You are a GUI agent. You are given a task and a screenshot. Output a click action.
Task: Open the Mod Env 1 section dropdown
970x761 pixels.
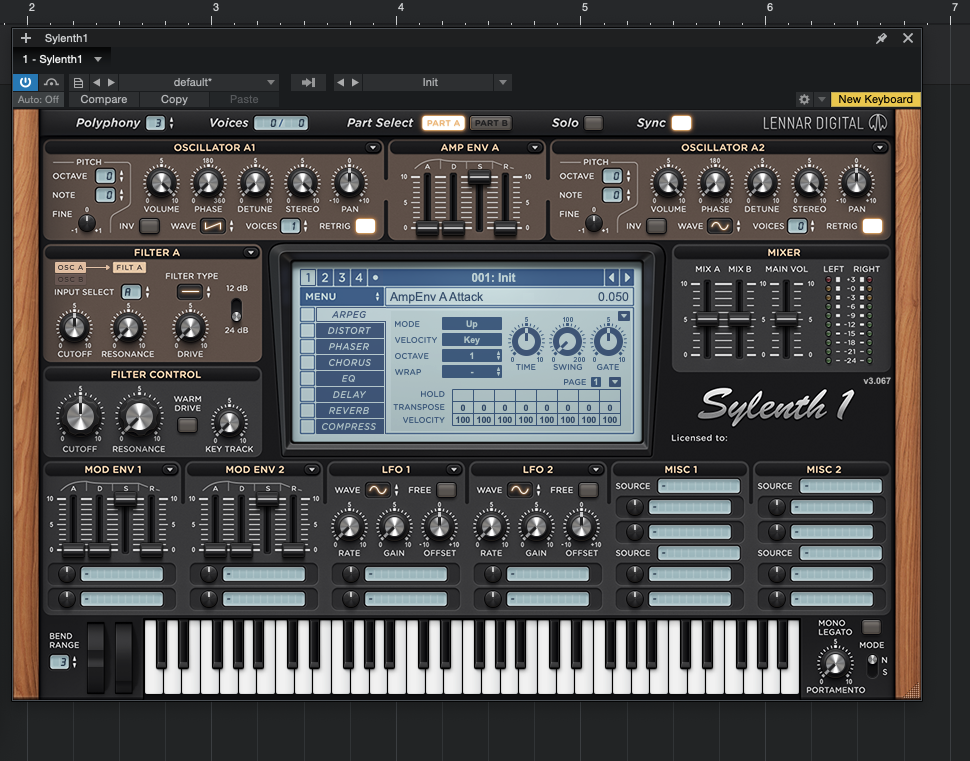pos(169,470)
